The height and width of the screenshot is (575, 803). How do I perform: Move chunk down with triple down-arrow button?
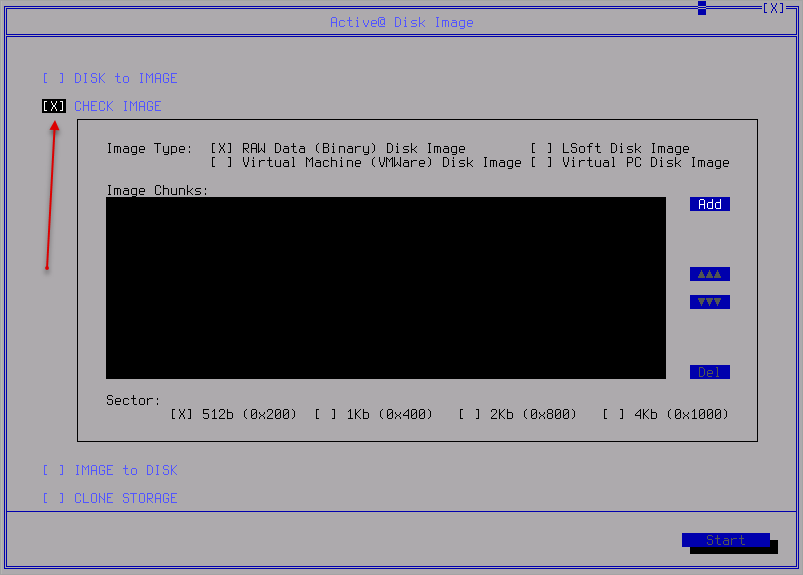click(710, 302)
